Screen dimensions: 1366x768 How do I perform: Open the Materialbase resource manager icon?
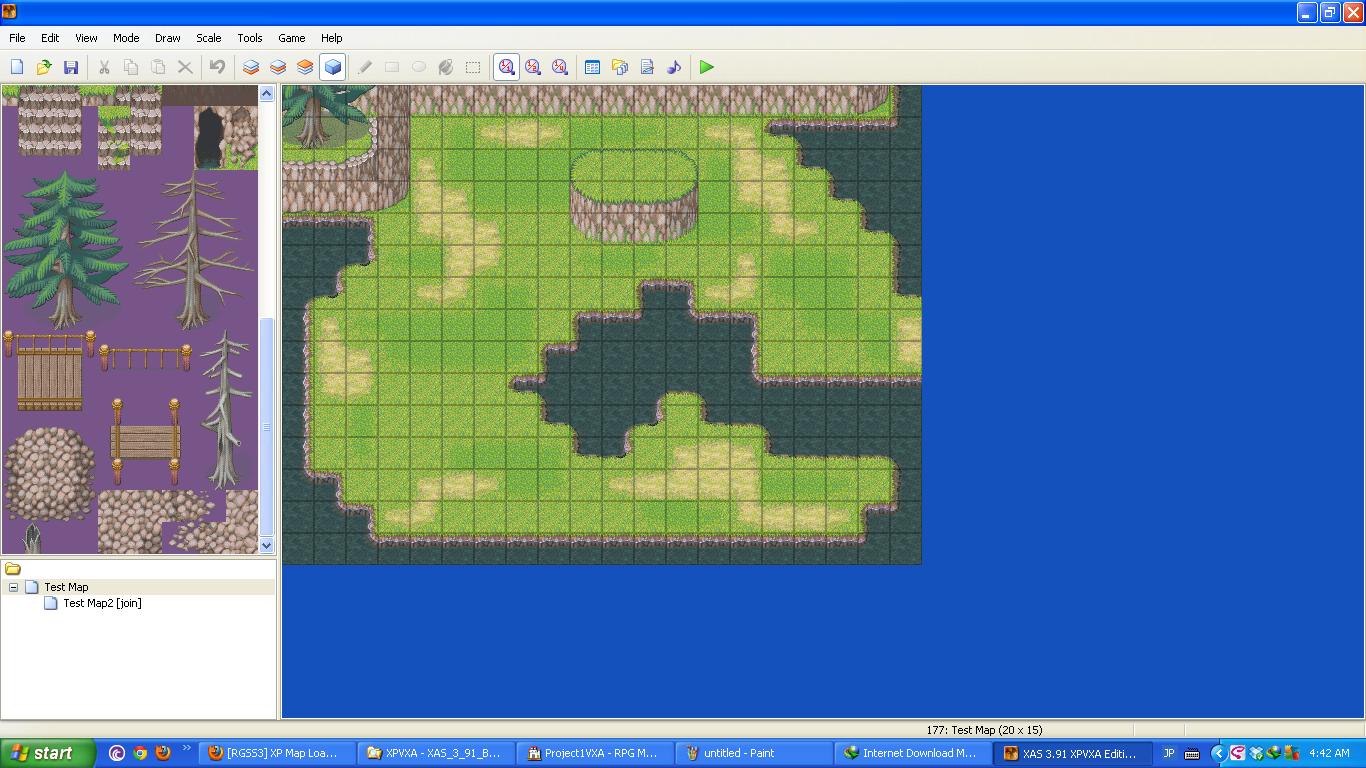(620, 67)
